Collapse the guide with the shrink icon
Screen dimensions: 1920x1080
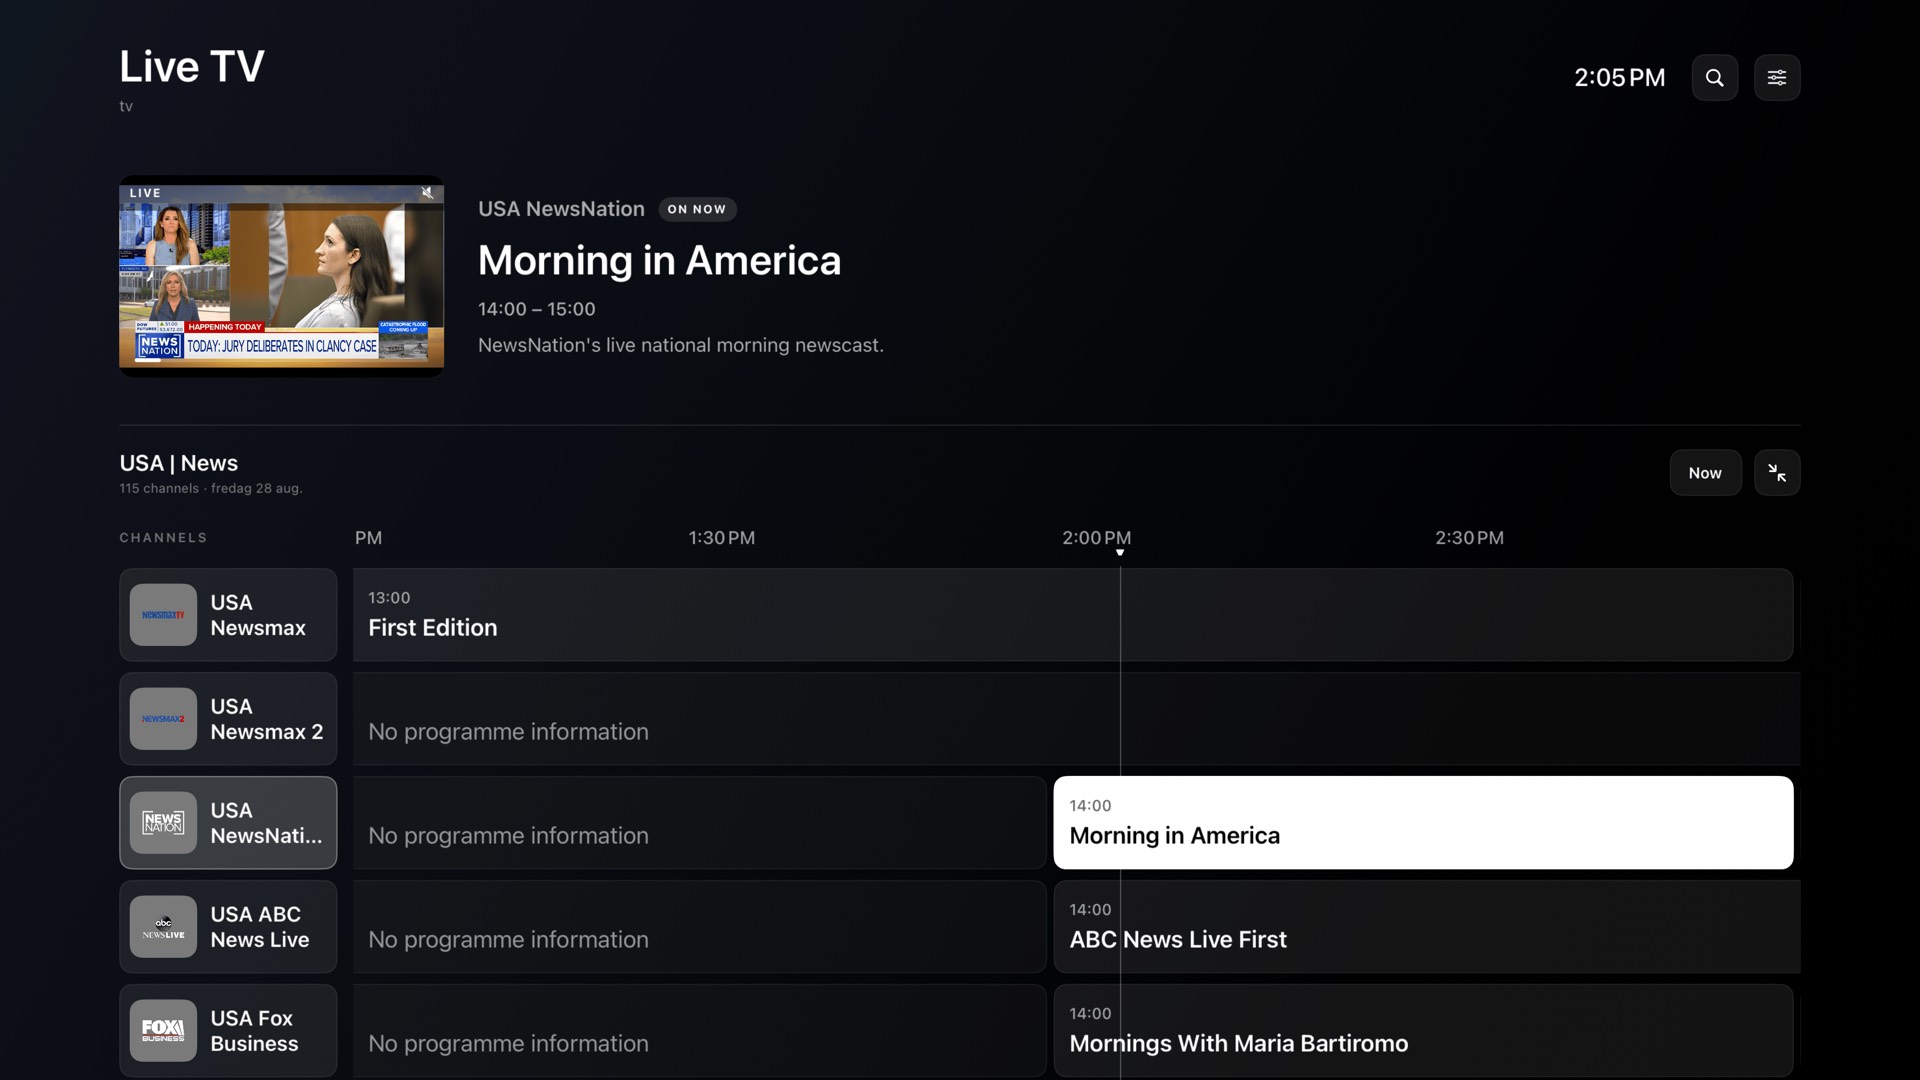[x=1777, y=473]
